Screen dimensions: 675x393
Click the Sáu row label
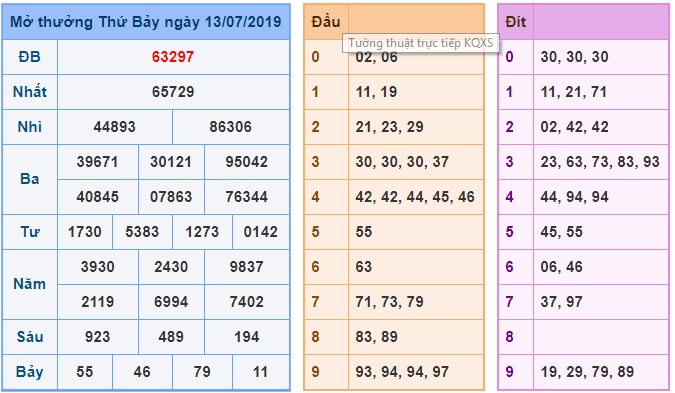tap(30, 337)
